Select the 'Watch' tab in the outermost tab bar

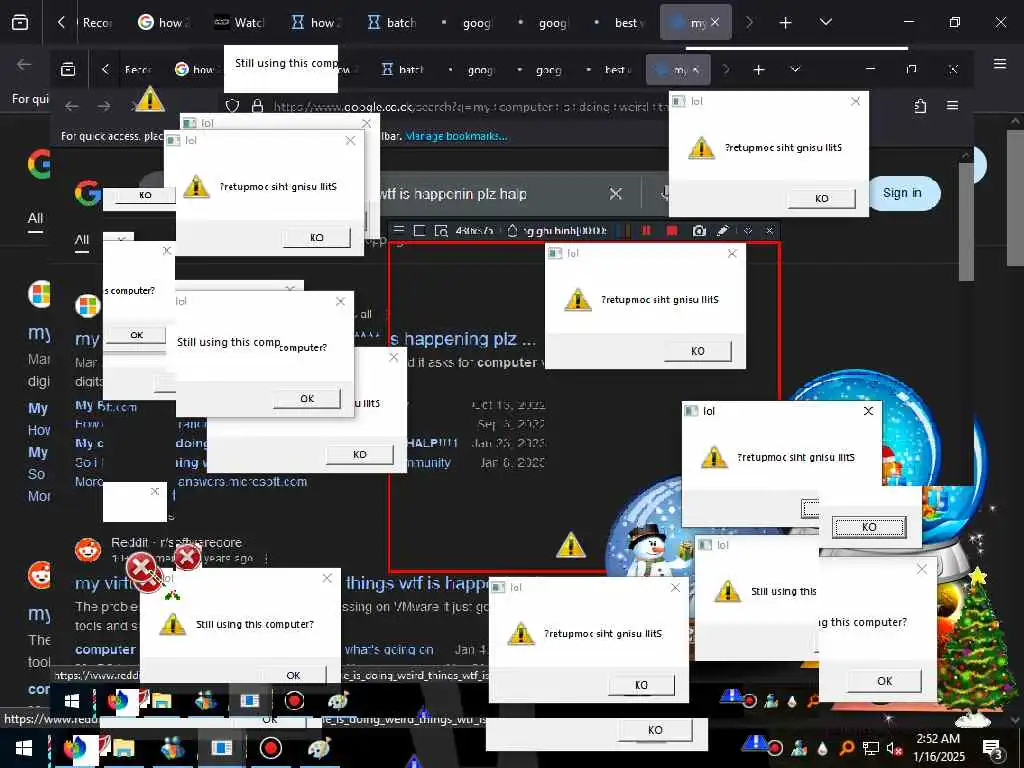pos(240,23)
